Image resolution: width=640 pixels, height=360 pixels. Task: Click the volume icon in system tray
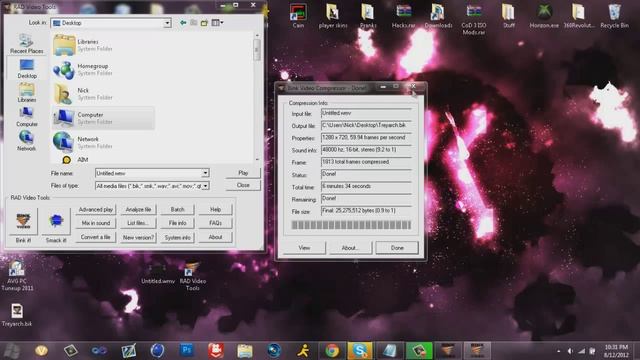click(x=570, y=351)
